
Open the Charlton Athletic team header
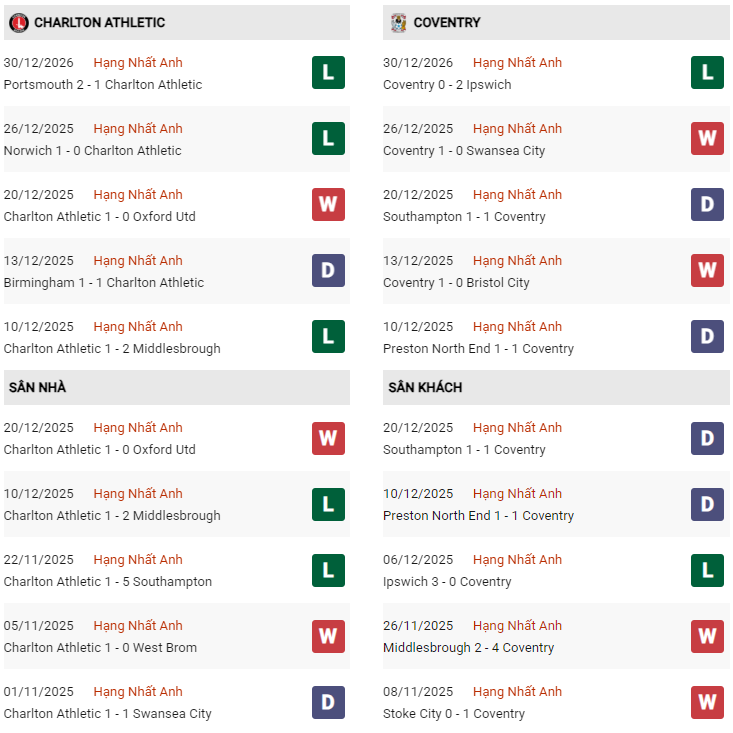pyautogui.click(x=99, y=22)
